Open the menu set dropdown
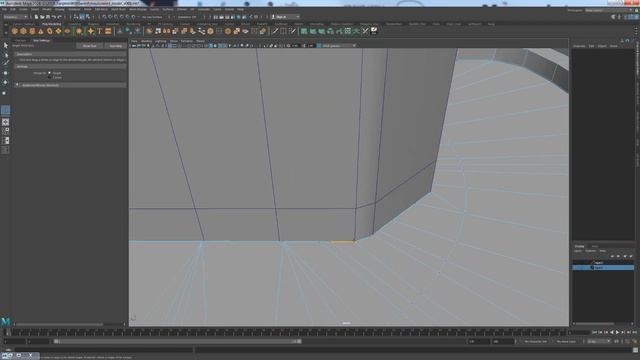The width and height of the screenshot is (640, 360). pyautogui.click(x=15, y=17)
